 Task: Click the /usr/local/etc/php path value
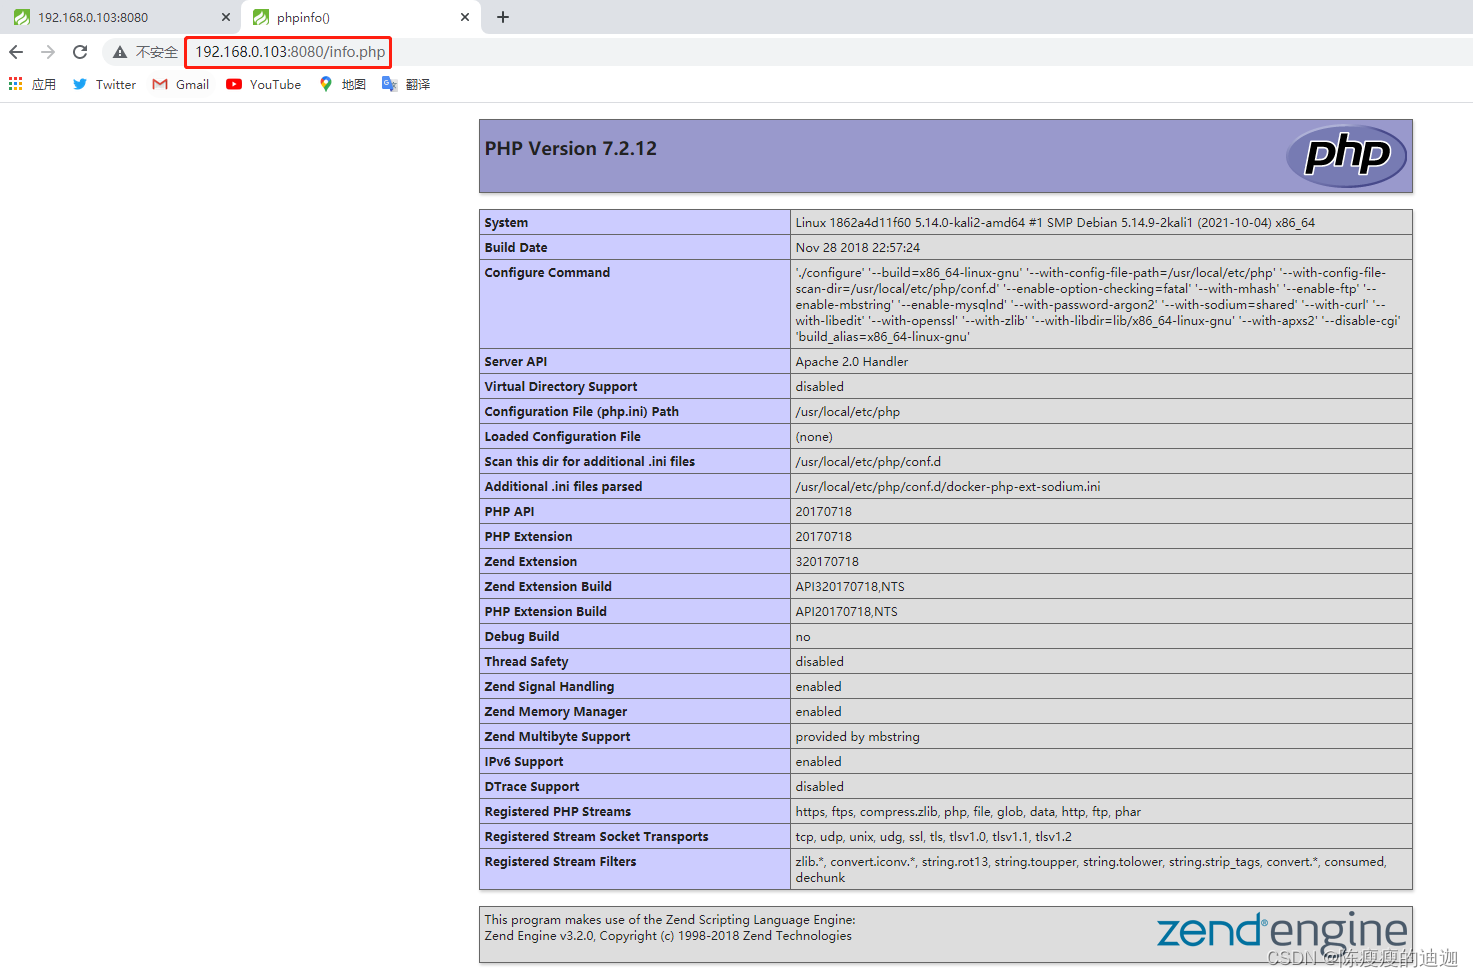click(x=848, y=411)
